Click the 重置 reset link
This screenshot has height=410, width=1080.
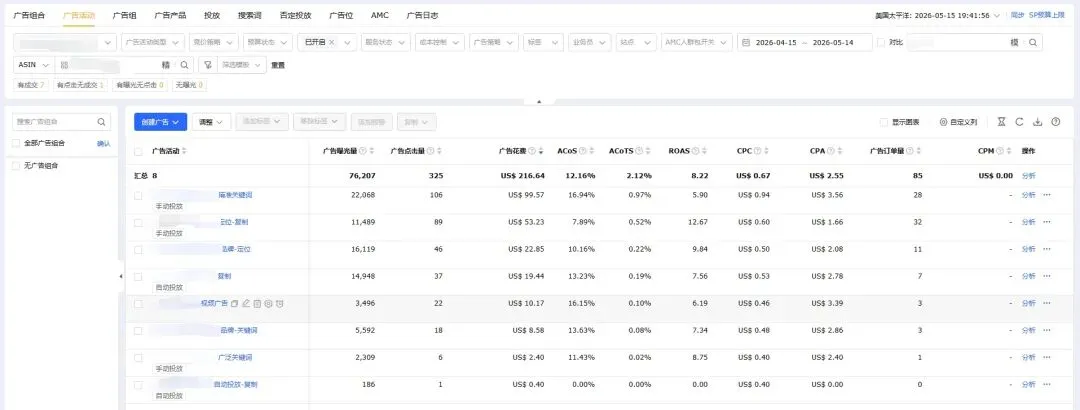point(278,65)
